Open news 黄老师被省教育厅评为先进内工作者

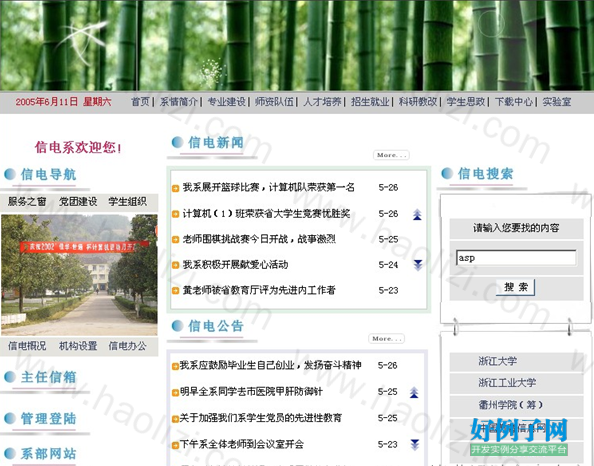pos(259,290)
